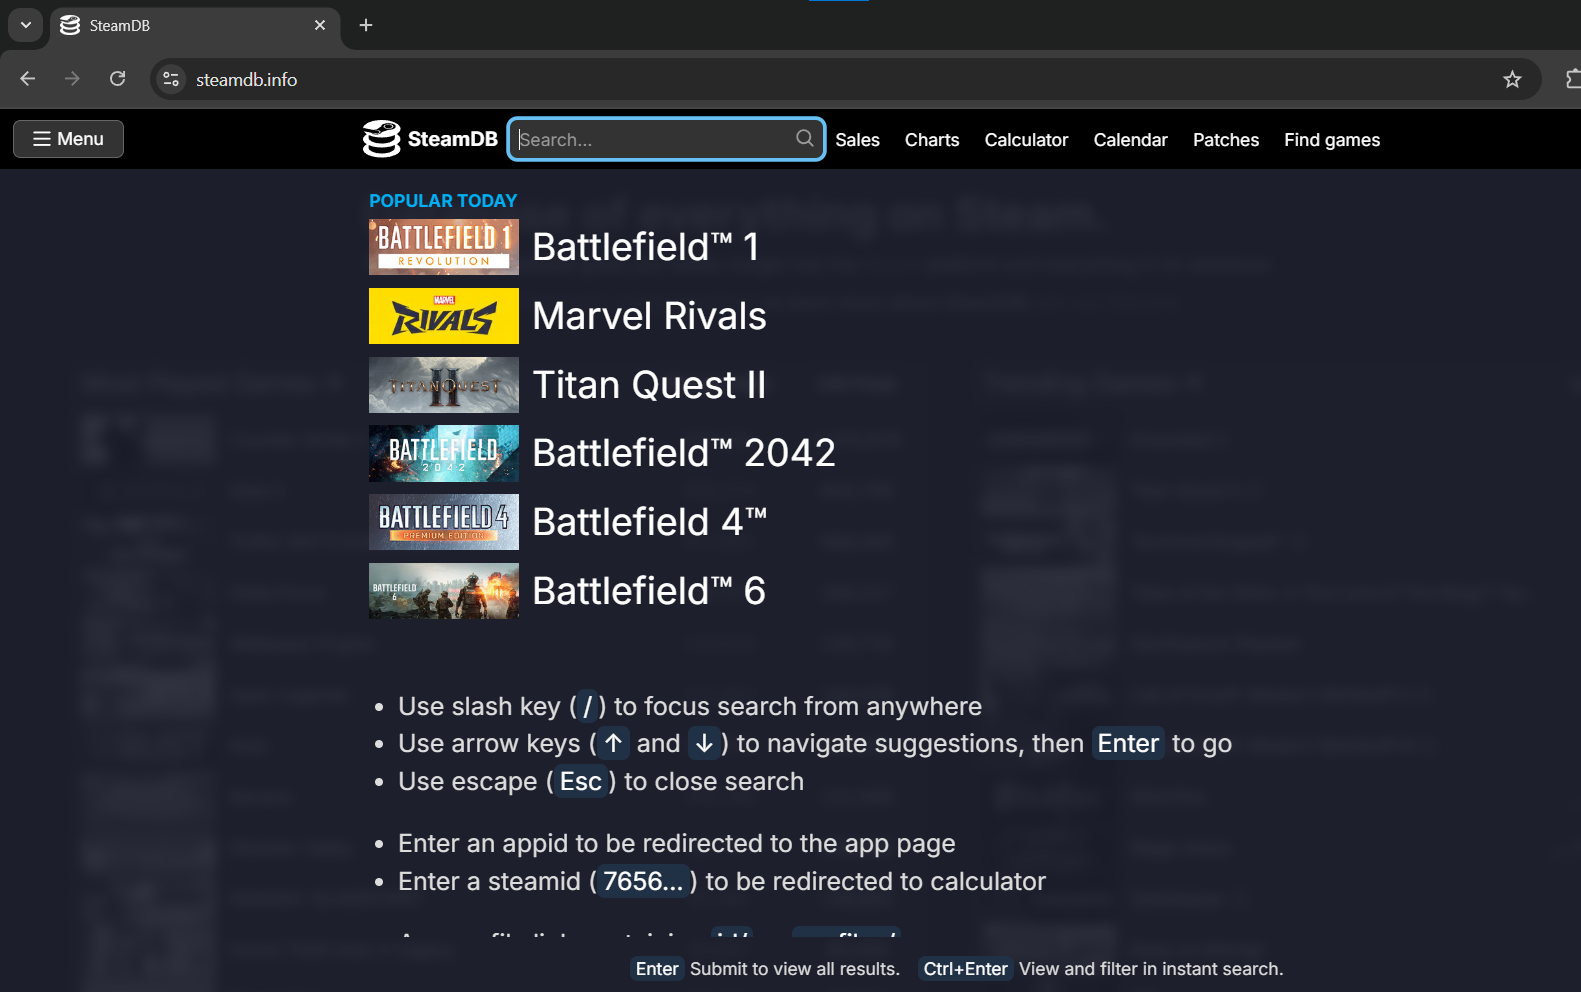Click the Marvel Rivals thumbnail
The width and height of the screenshot is (1581, 992).
click(x=444, y=316)
